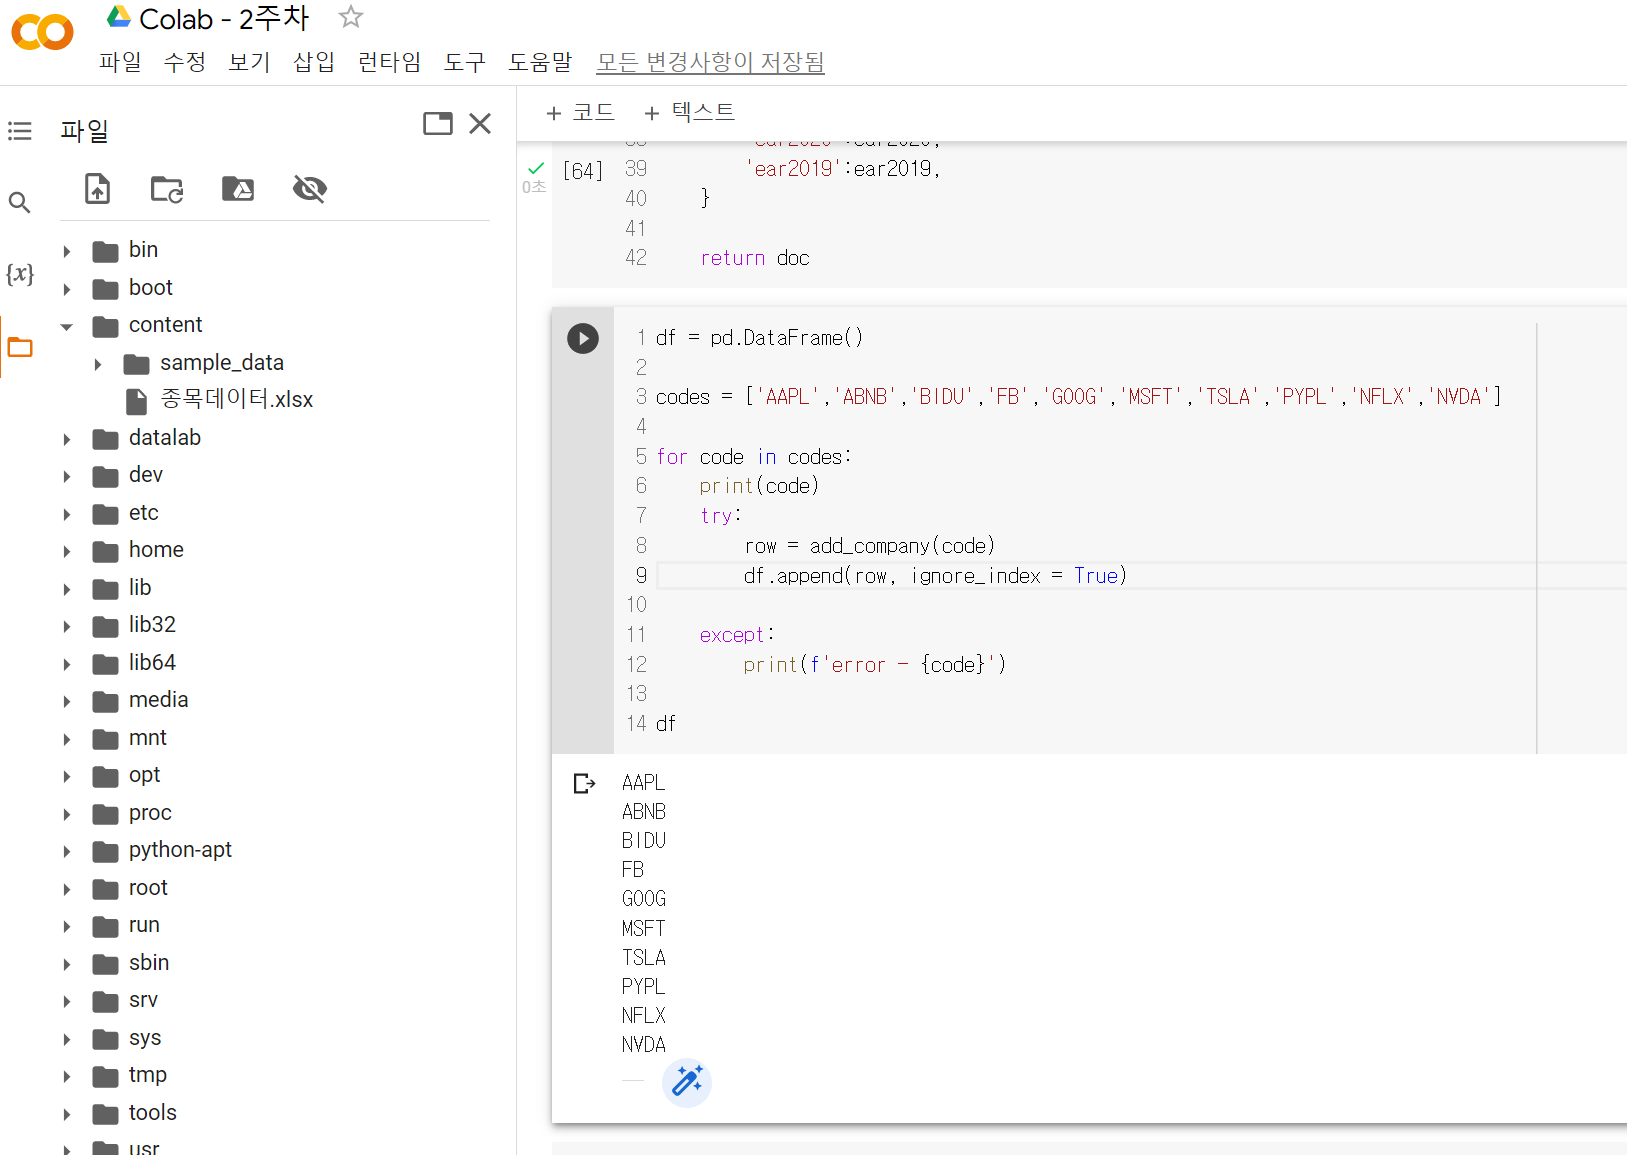Select the media folder
The width and height of the screenshot is (1627, 1155).
(158, 700)
